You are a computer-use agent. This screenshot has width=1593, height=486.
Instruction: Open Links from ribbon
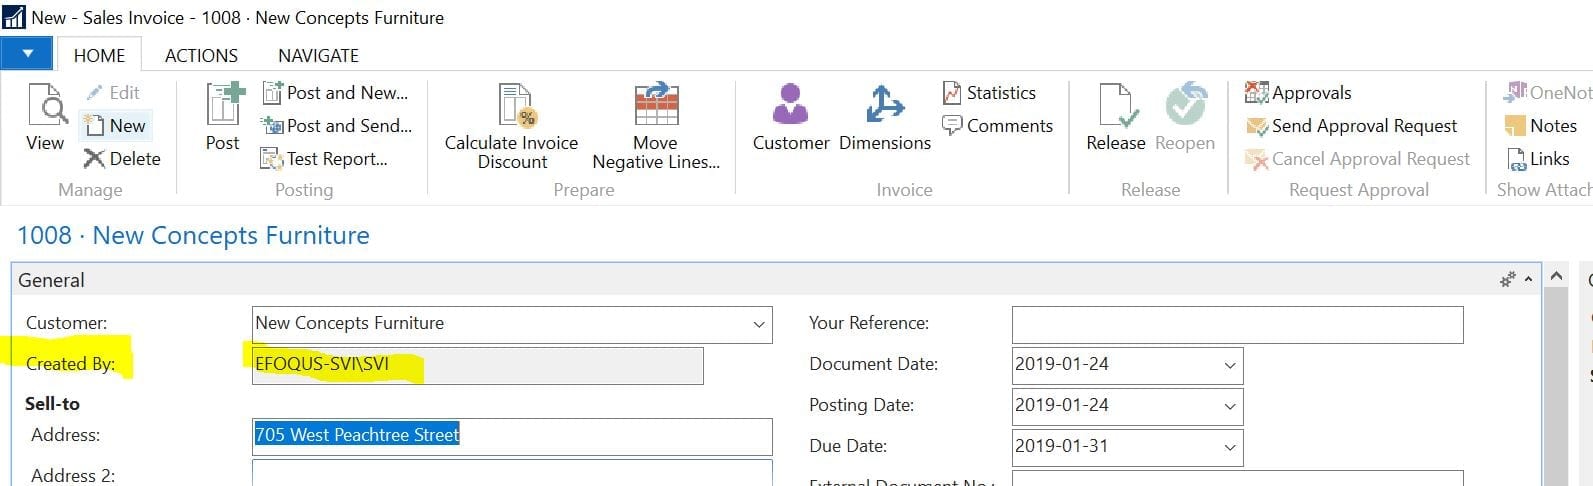click(x=1537, y=159)
